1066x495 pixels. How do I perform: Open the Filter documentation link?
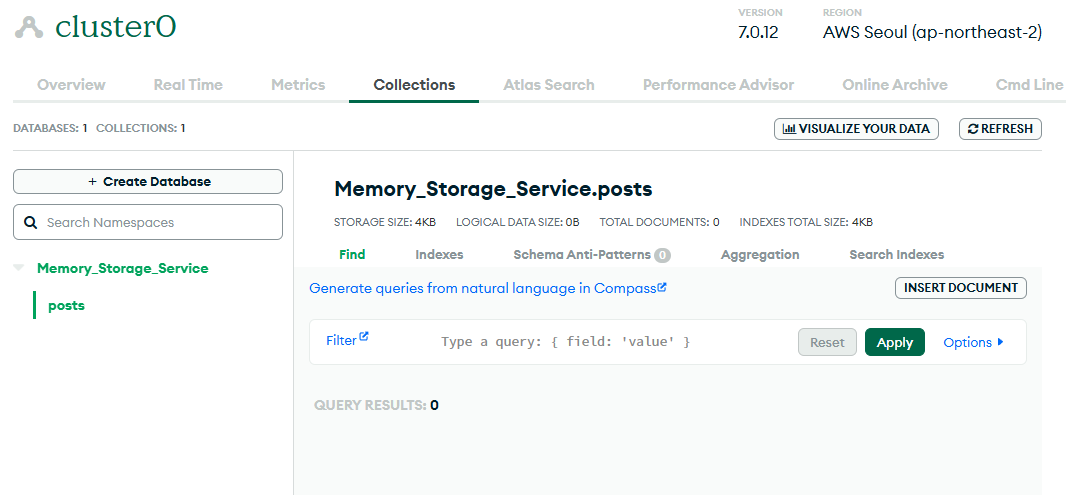click(347, 339)
